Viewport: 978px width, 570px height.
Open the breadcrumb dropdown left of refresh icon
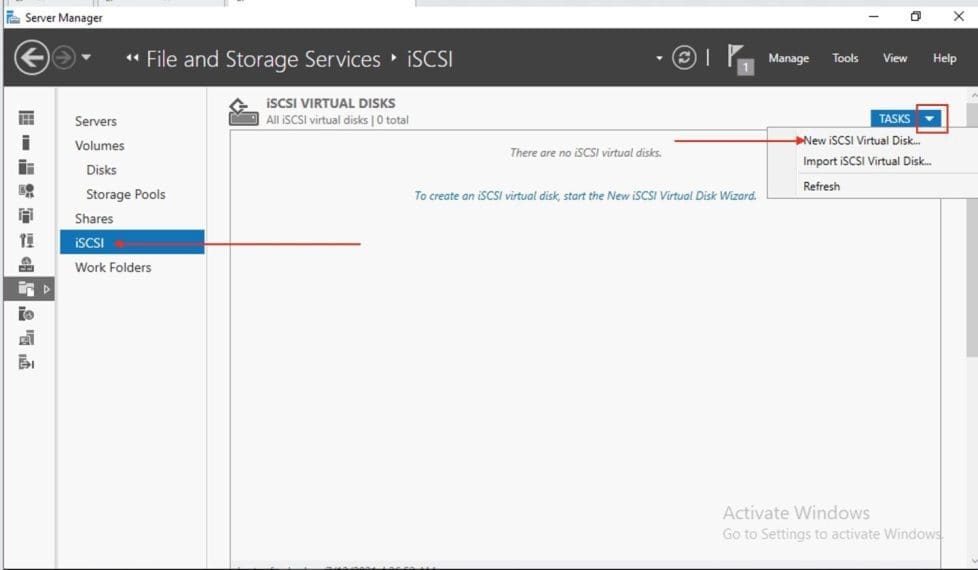(659, 58)
